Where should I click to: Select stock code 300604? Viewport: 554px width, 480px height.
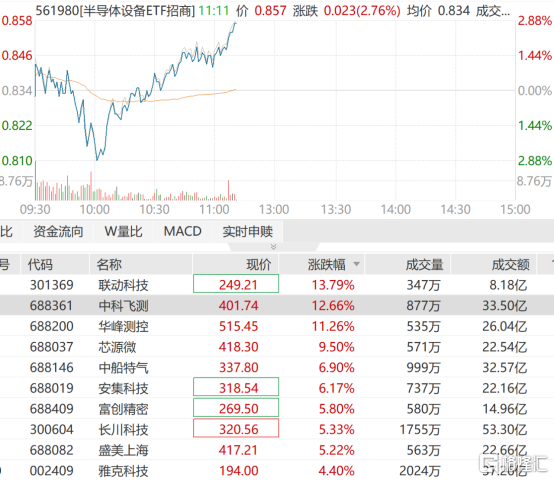pos(52,429)
